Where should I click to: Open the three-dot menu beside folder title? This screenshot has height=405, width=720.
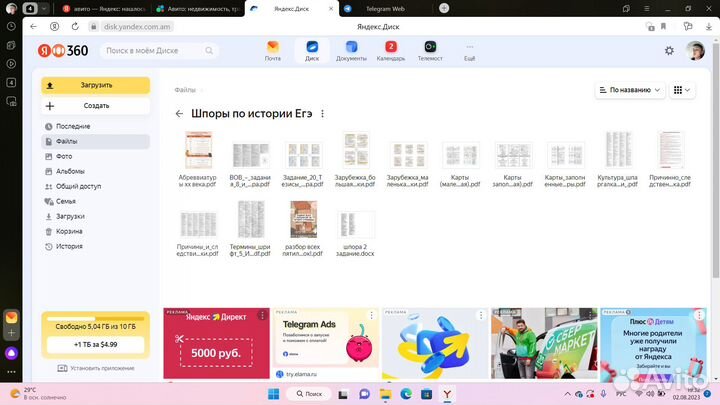point(322,114)
